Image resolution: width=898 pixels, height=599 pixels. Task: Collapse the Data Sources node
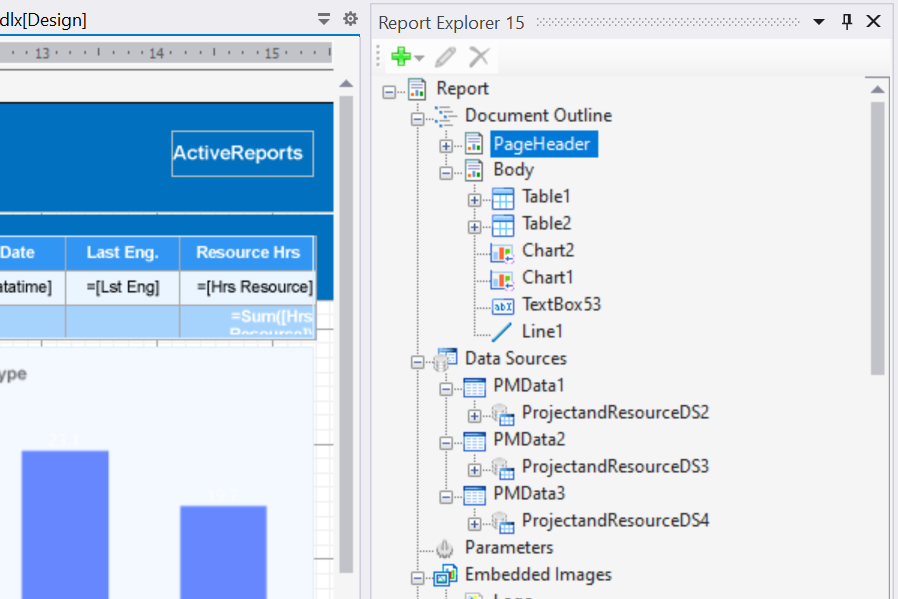tap(418, 362)
